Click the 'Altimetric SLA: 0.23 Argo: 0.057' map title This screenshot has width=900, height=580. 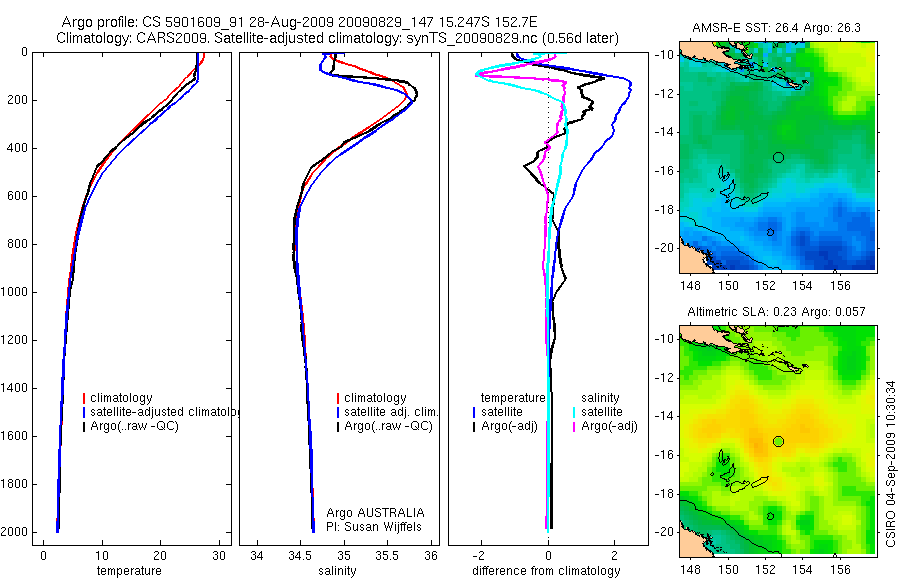[776, 312]
